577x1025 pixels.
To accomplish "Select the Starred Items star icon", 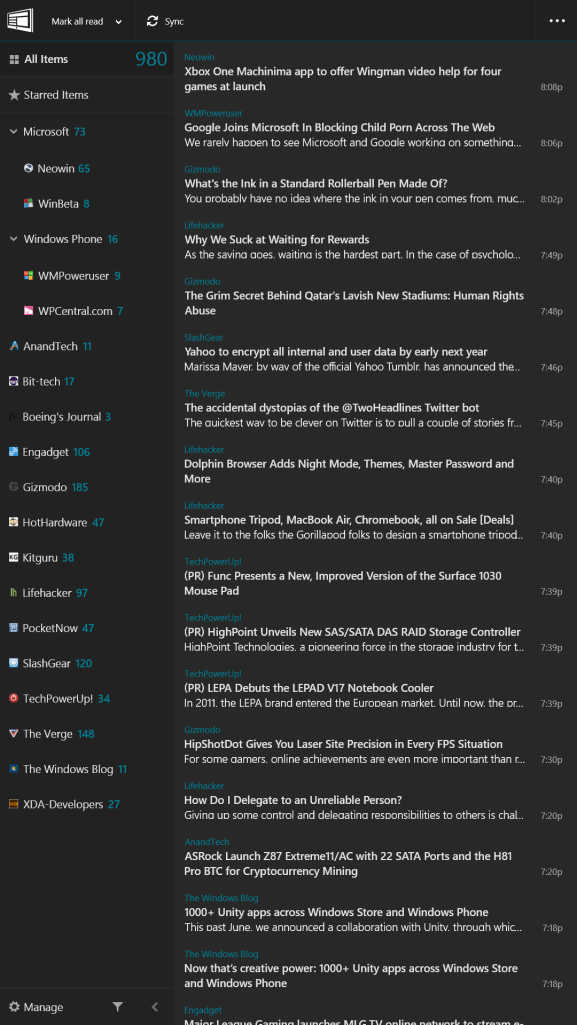I will coord(14,95).
